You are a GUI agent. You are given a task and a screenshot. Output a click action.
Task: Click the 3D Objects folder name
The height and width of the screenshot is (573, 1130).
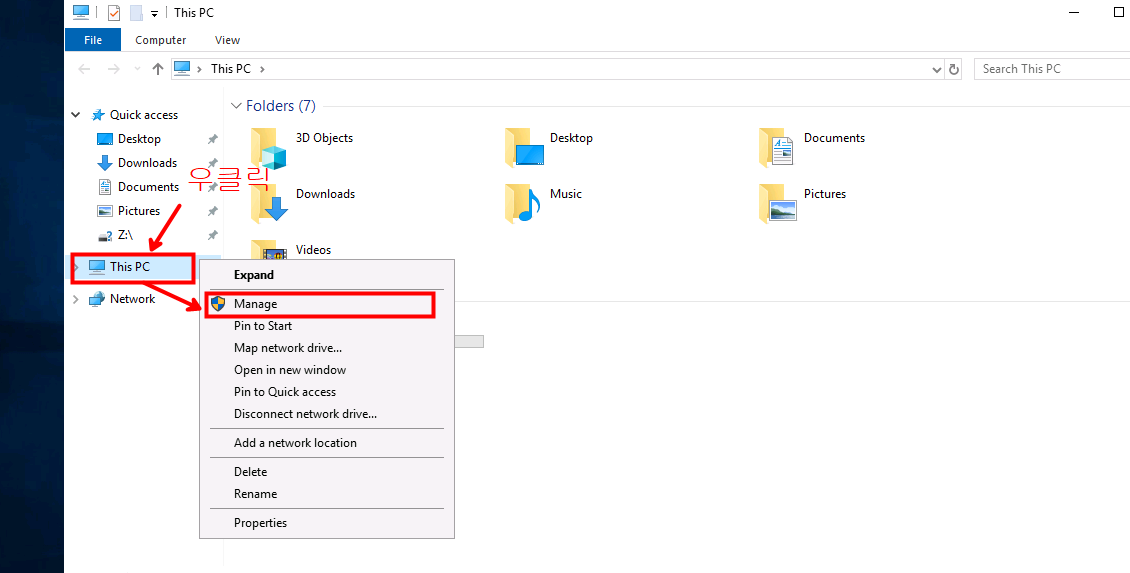coord(324,138)
